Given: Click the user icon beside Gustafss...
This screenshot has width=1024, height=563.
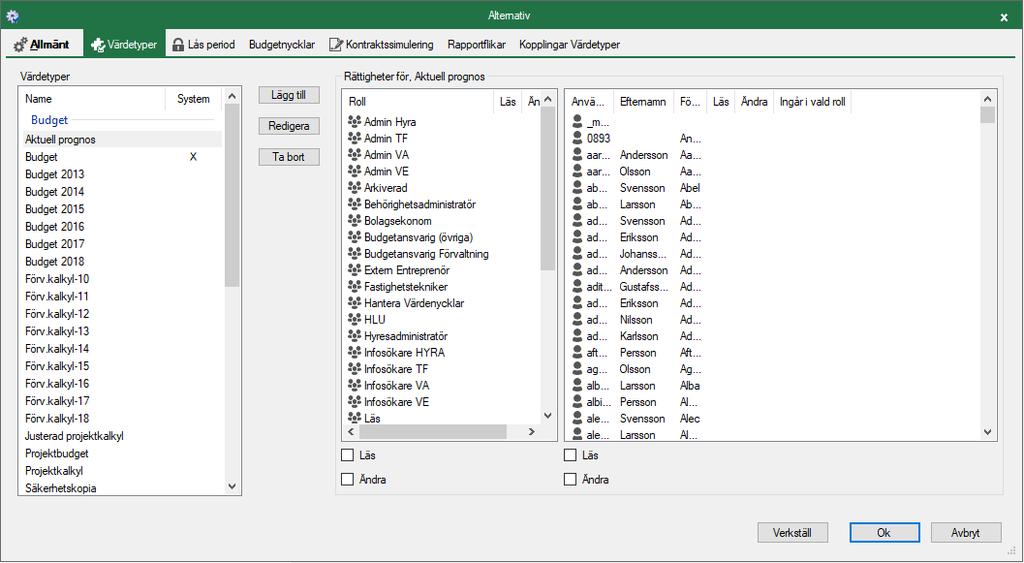Looking at the screenshot, I should (x=577, y=287).
